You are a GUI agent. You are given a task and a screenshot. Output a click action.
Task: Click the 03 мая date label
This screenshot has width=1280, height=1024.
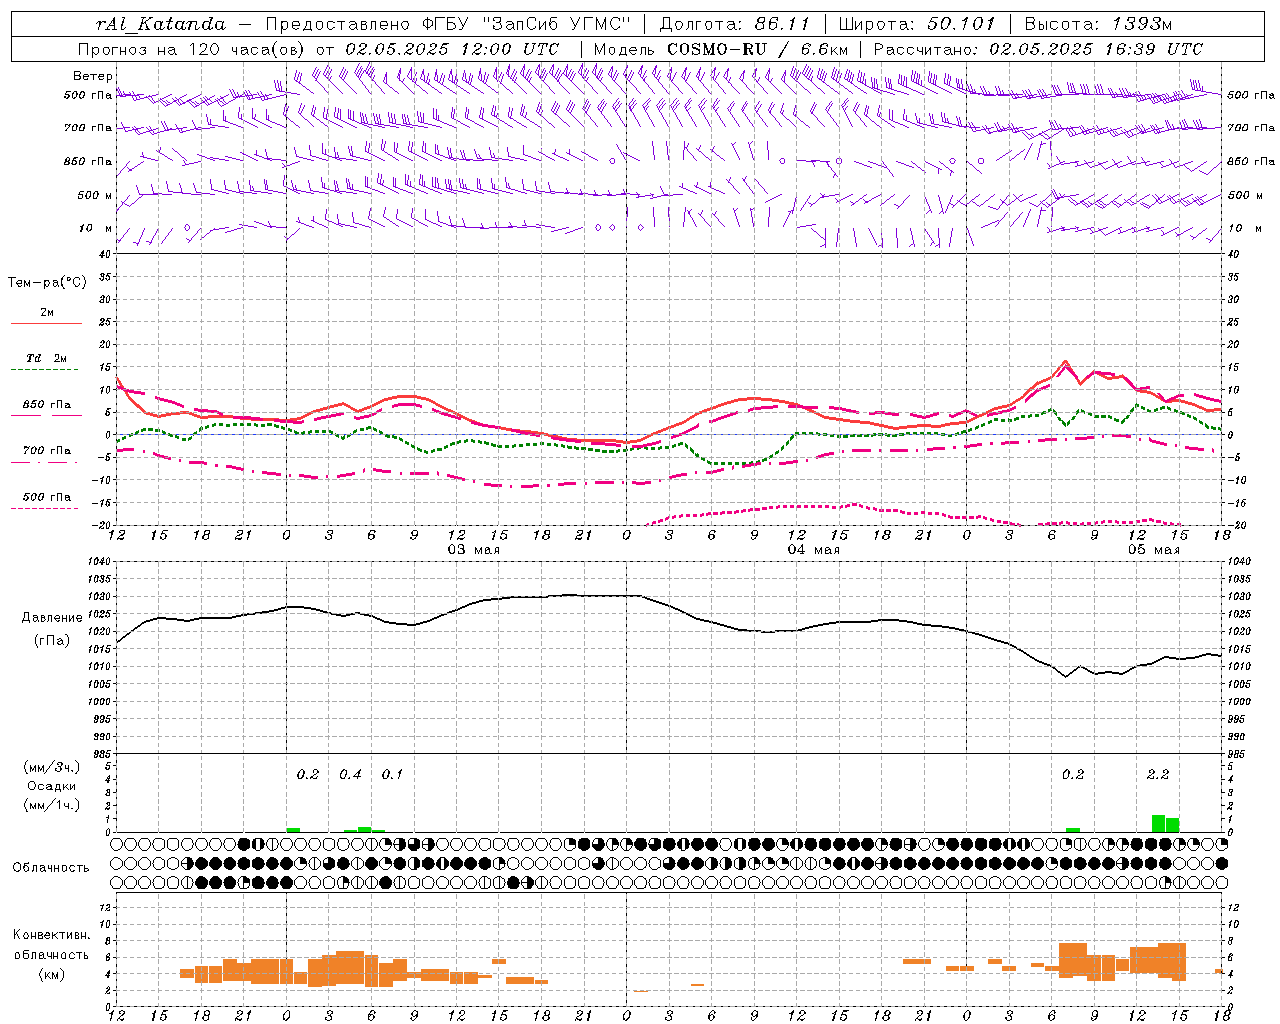click(474, 550)
